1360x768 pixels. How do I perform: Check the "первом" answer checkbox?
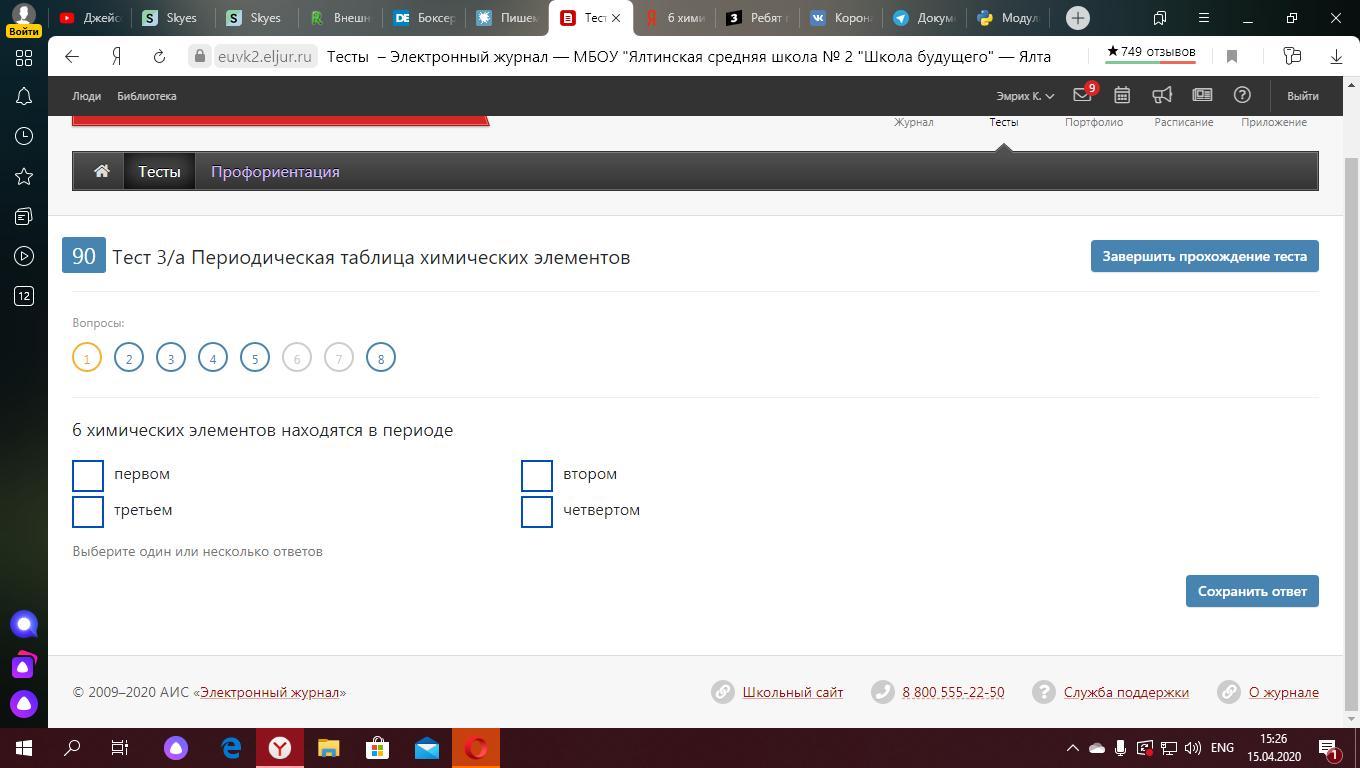click(88, 476)
